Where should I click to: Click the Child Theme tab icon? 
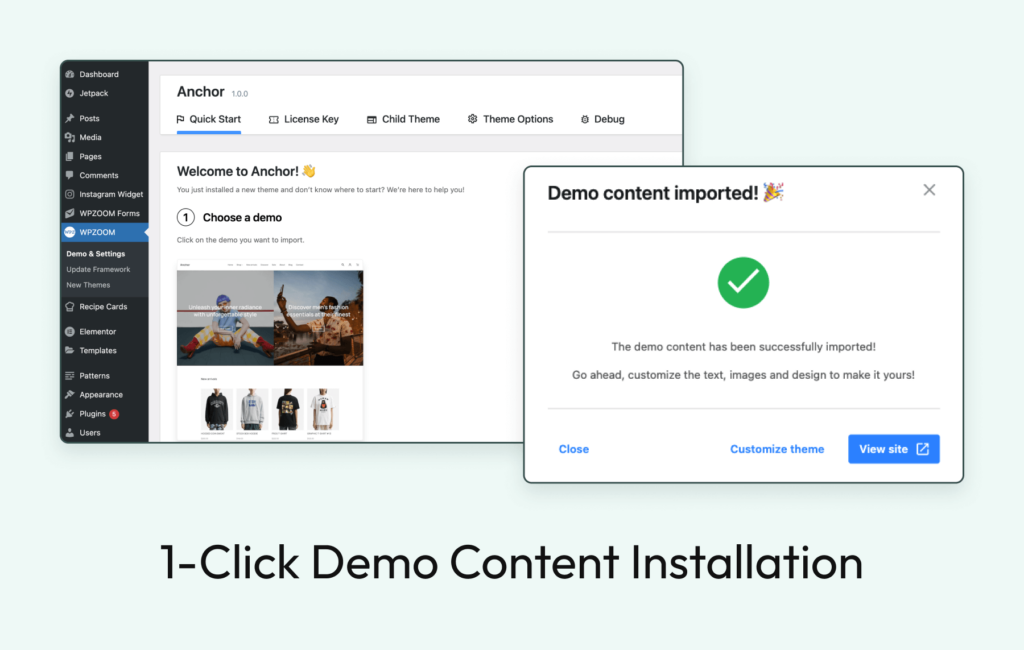(372, 120)
